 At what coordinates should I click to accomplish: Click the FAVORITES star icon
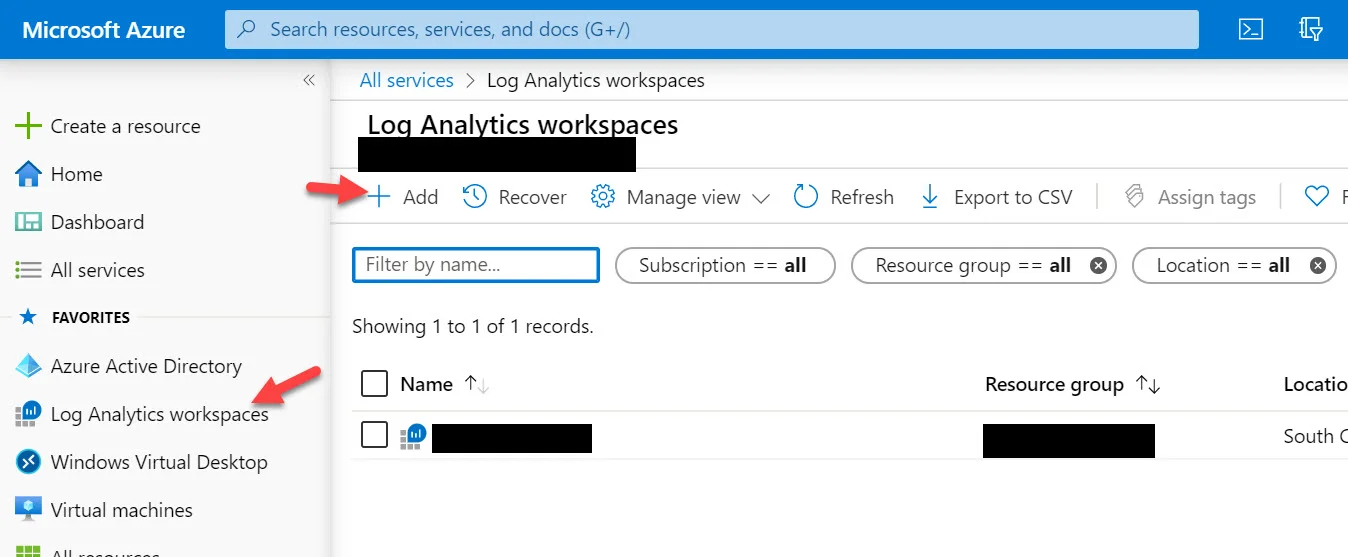28,318
